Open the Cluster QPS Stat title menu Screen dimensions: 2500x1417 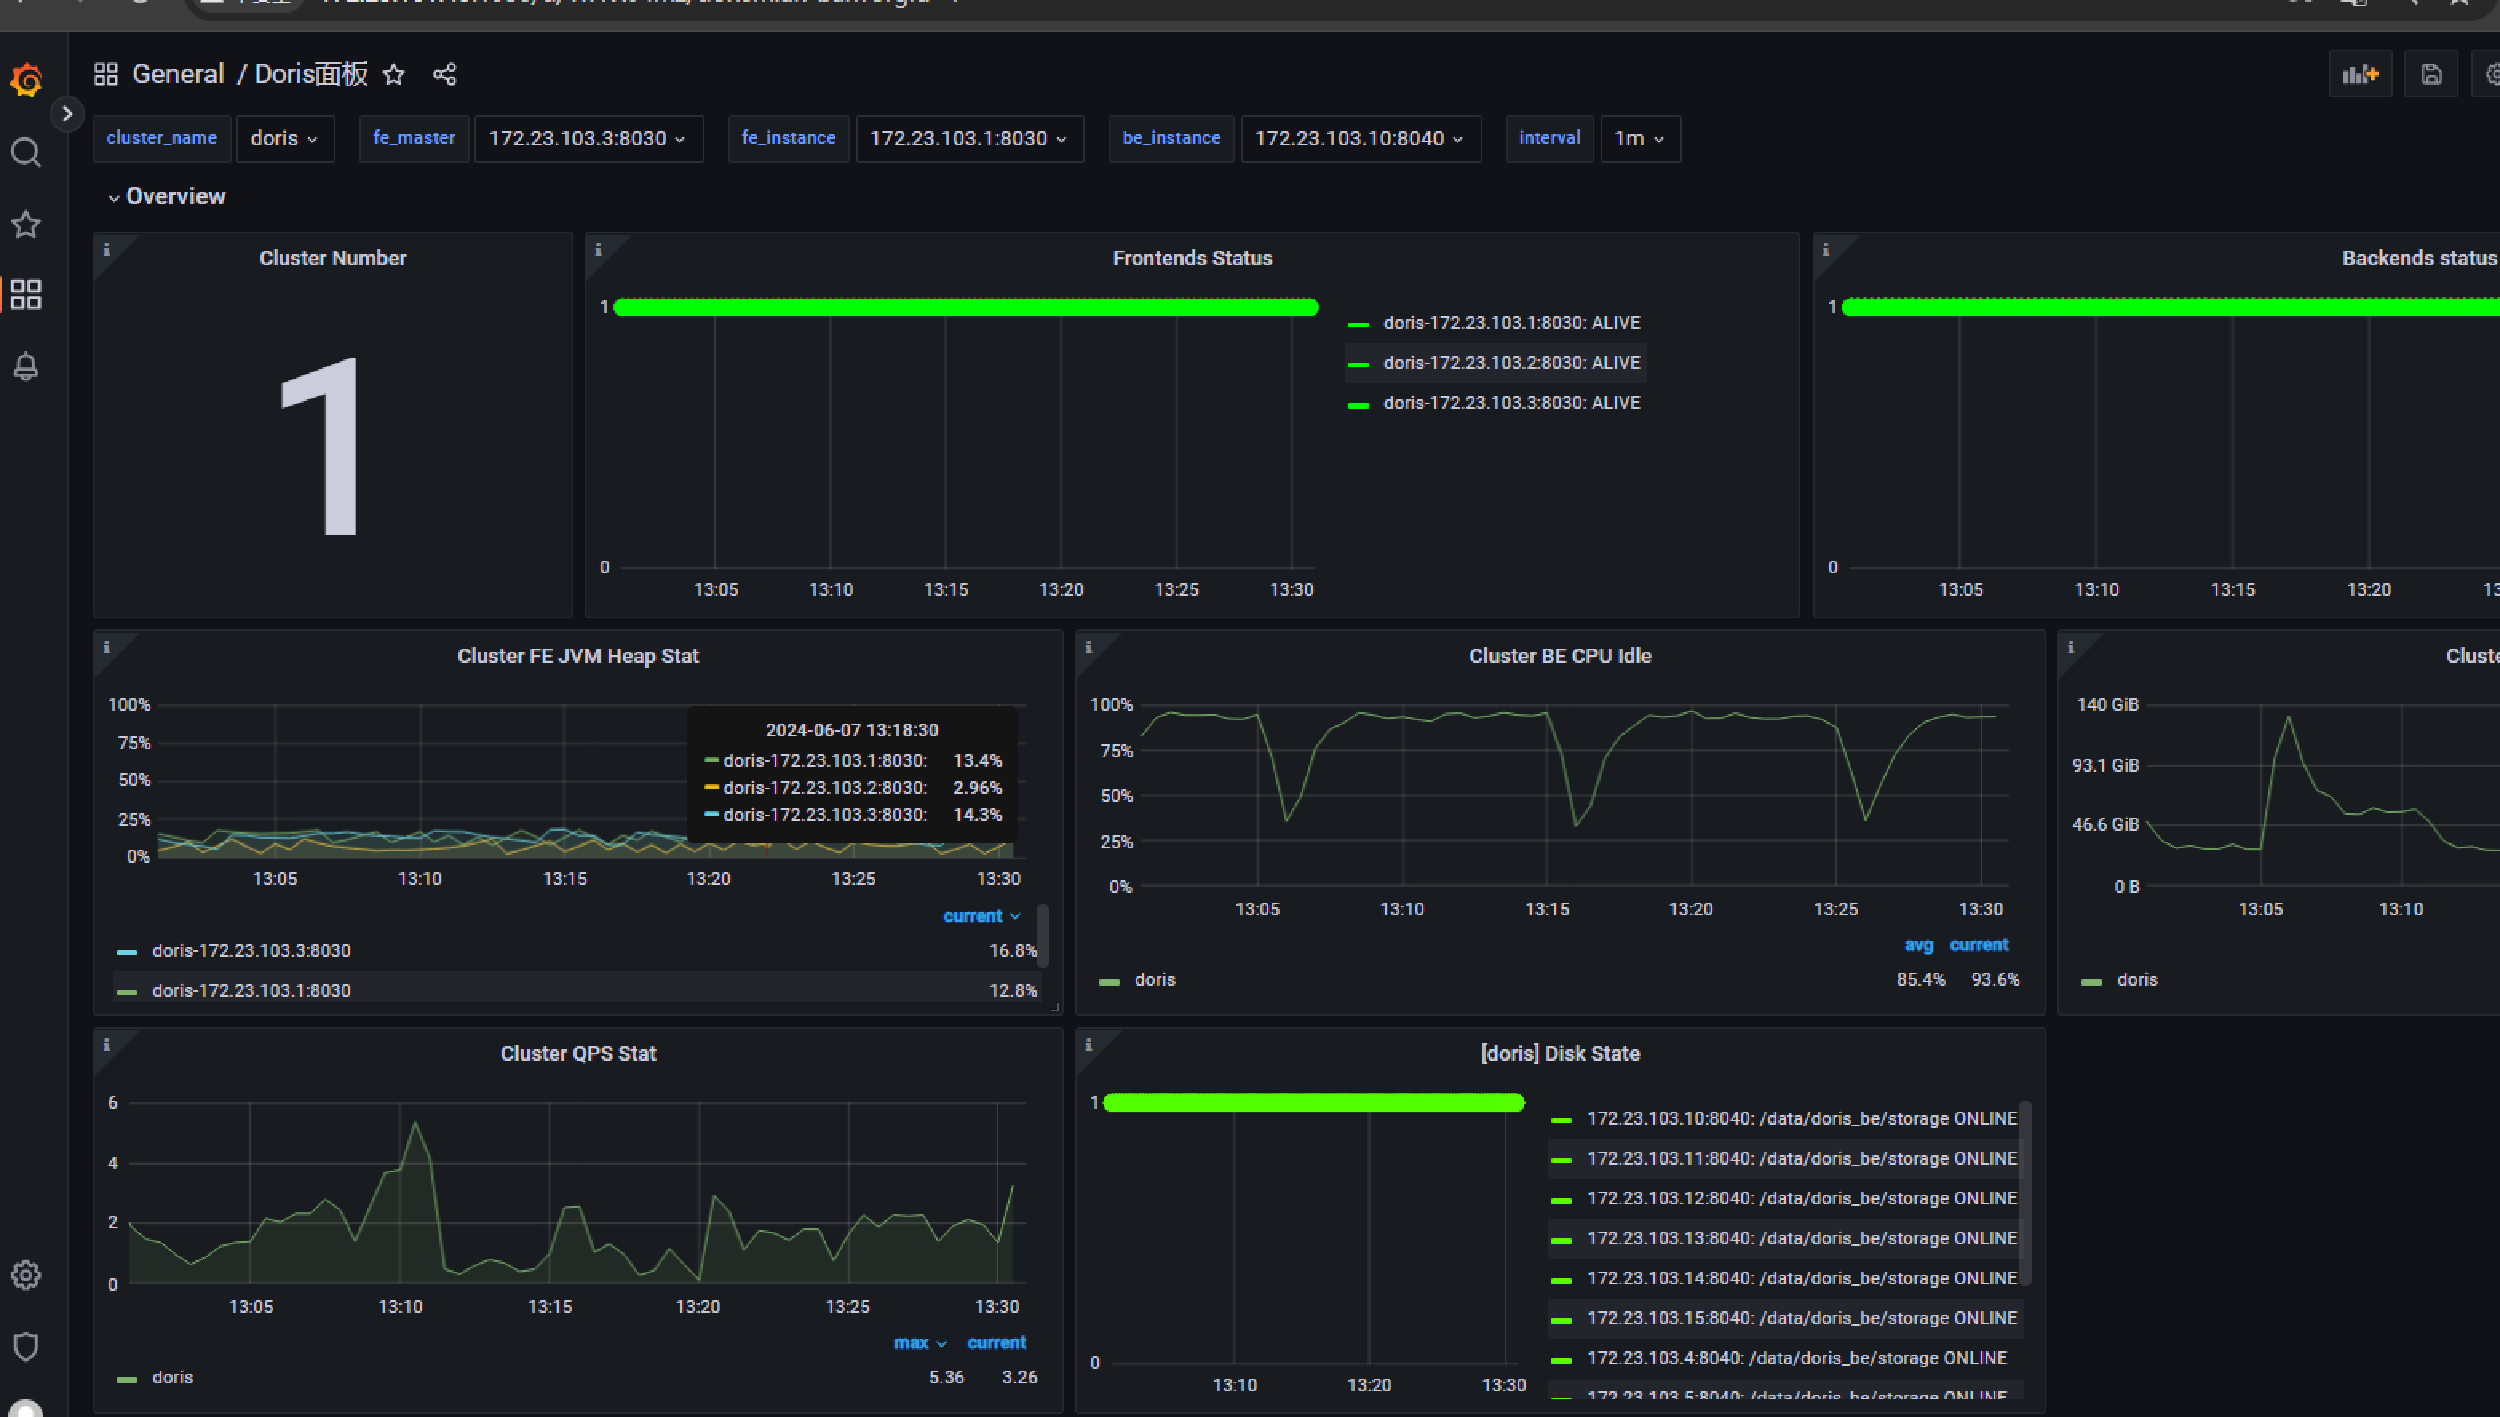[578, 1053]
